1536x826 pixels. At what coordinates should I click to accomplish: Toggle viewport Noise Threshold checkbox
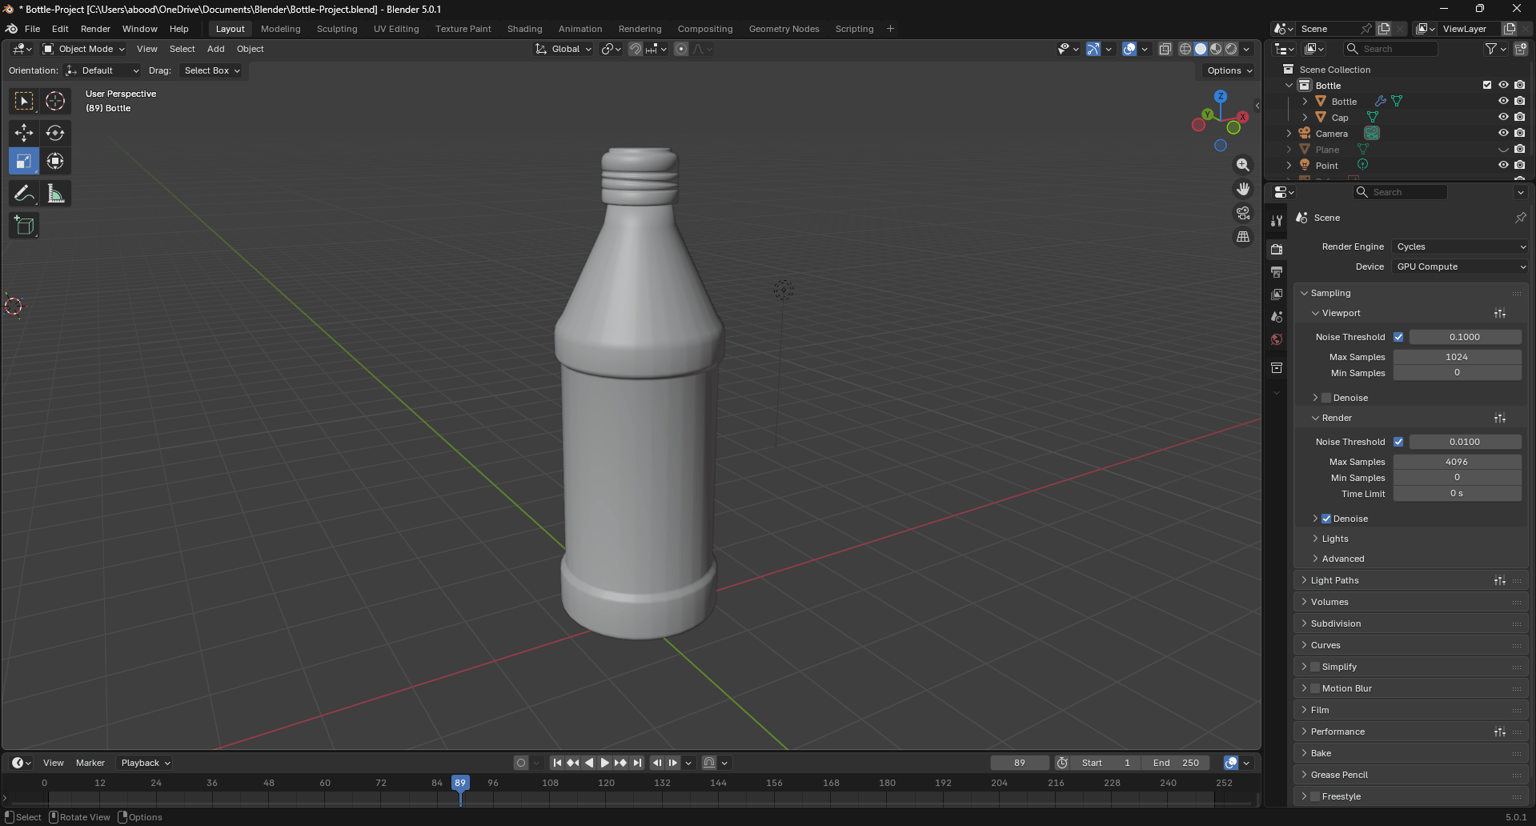click(x=1399, y=337)
